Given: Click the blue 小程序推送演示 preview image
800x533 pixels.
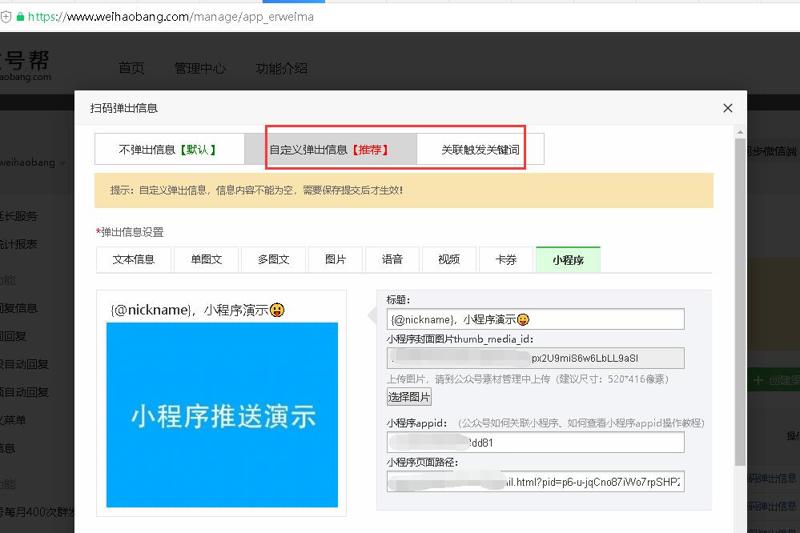Looking at the screenshot, I should click(x=222, y=415).
